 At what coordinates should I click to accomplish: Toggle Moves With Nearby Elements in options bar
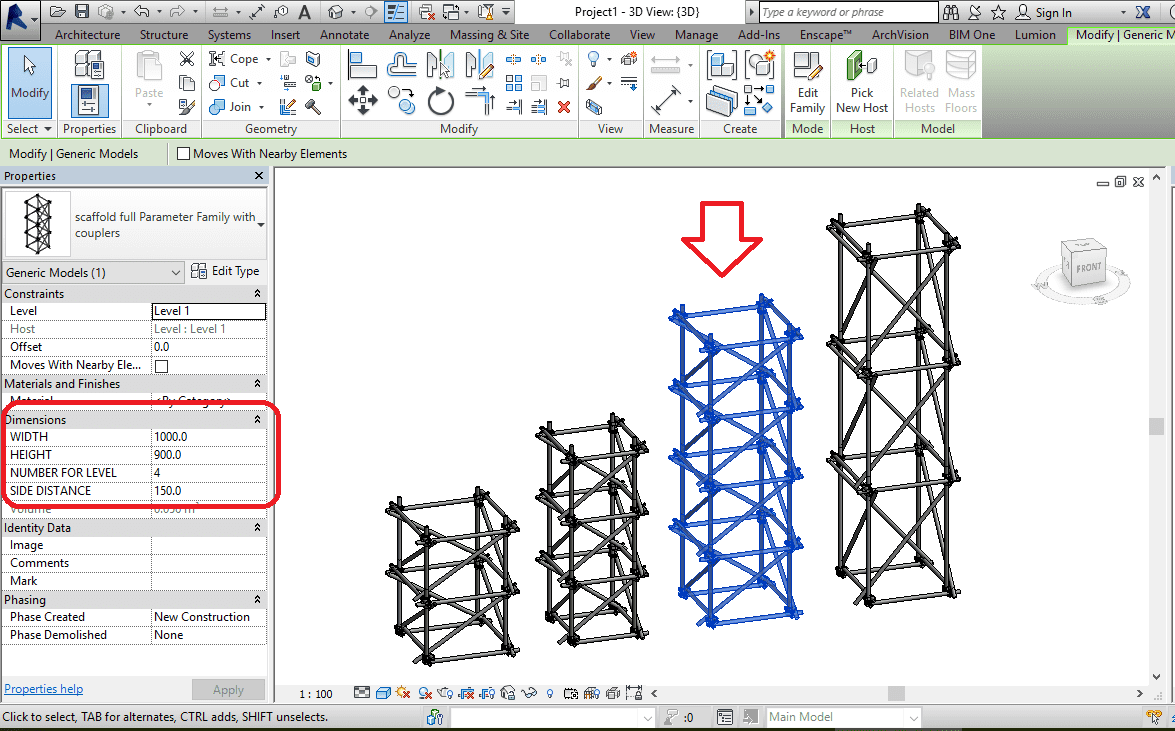click(x=184, y=154)
